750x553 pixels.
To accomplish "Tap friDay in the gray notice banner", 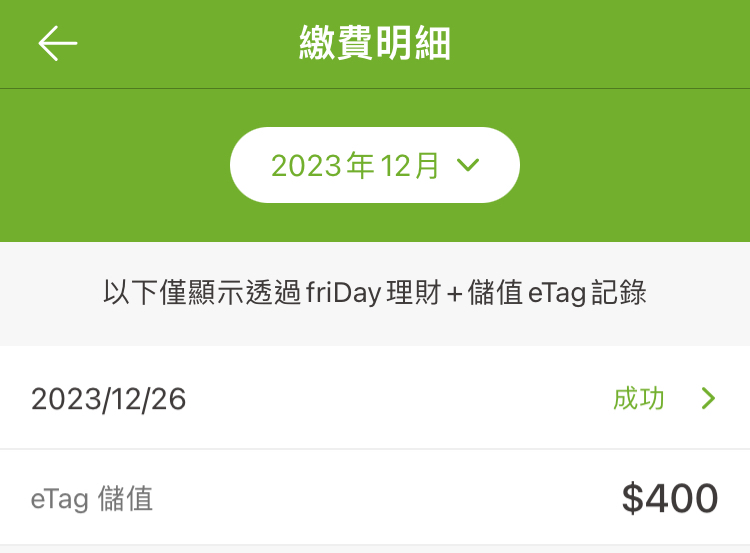I will pyautogui.click(x=345, y=293).
